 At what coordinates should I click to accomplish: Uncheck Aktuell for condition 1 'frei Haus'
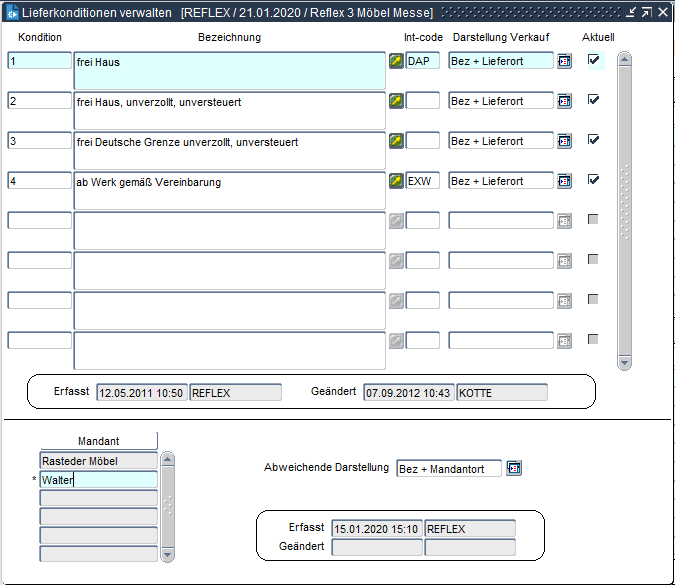594,60
